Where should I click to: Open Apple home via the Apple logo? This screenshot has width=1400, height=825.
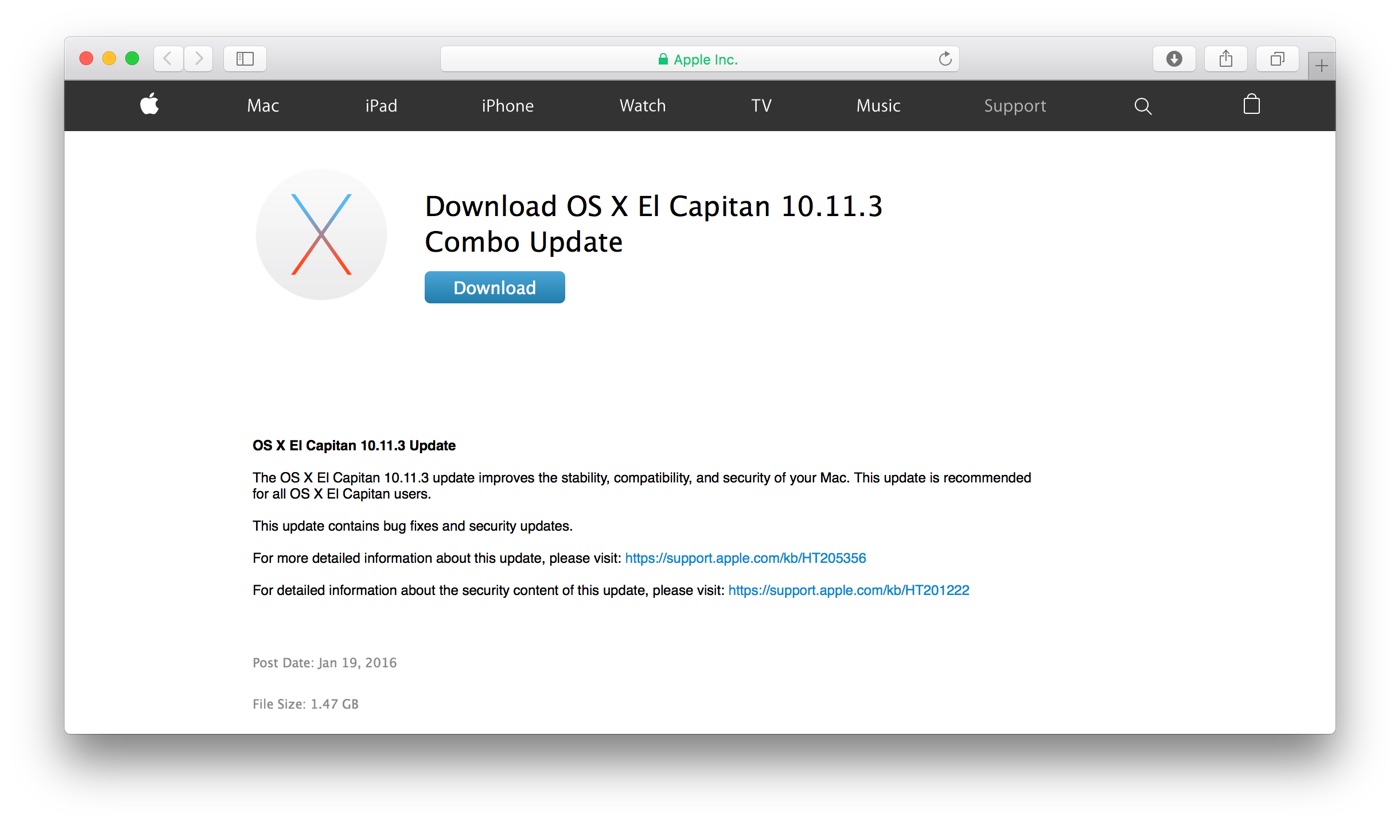click(150, 104)
